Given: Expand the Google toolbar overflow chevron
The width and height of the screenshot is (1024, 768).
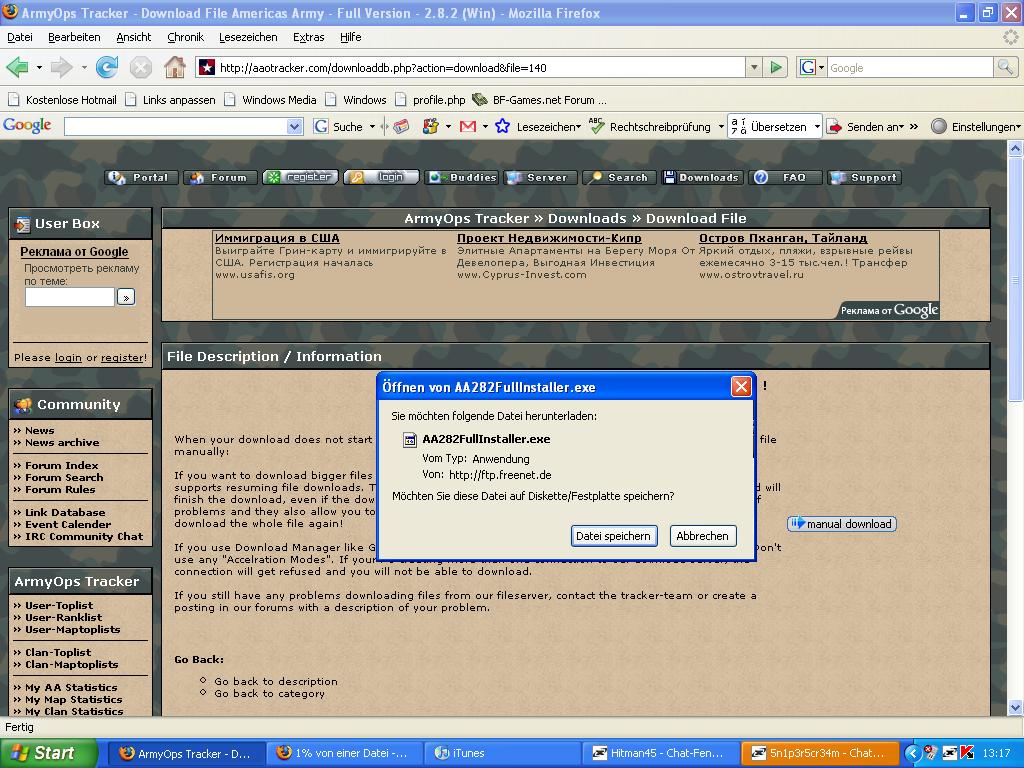Looking at the screenshot, I should (914, 127).
